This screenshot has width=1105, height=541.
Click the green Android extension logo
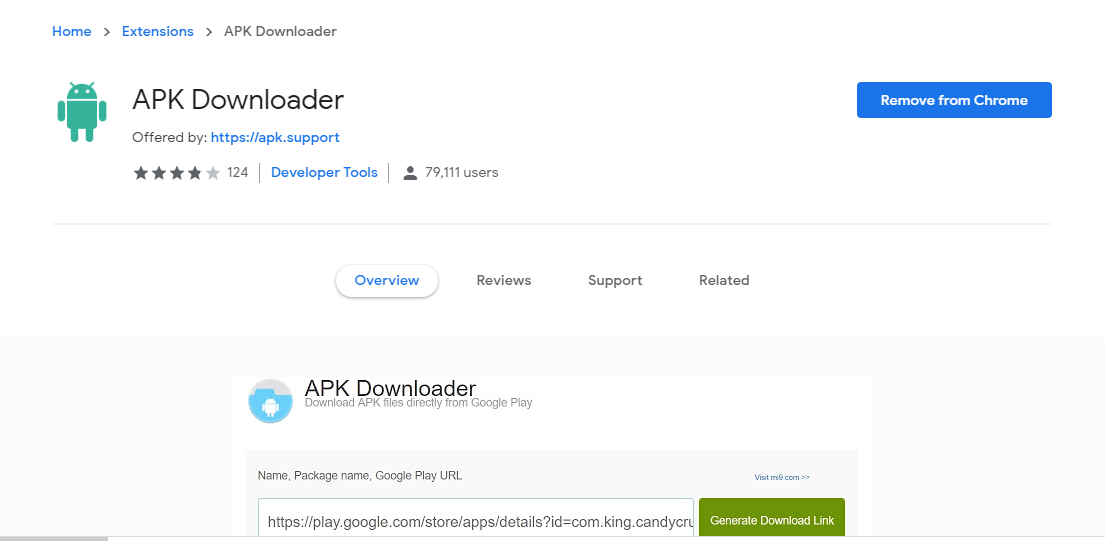(x=81, y=112)
